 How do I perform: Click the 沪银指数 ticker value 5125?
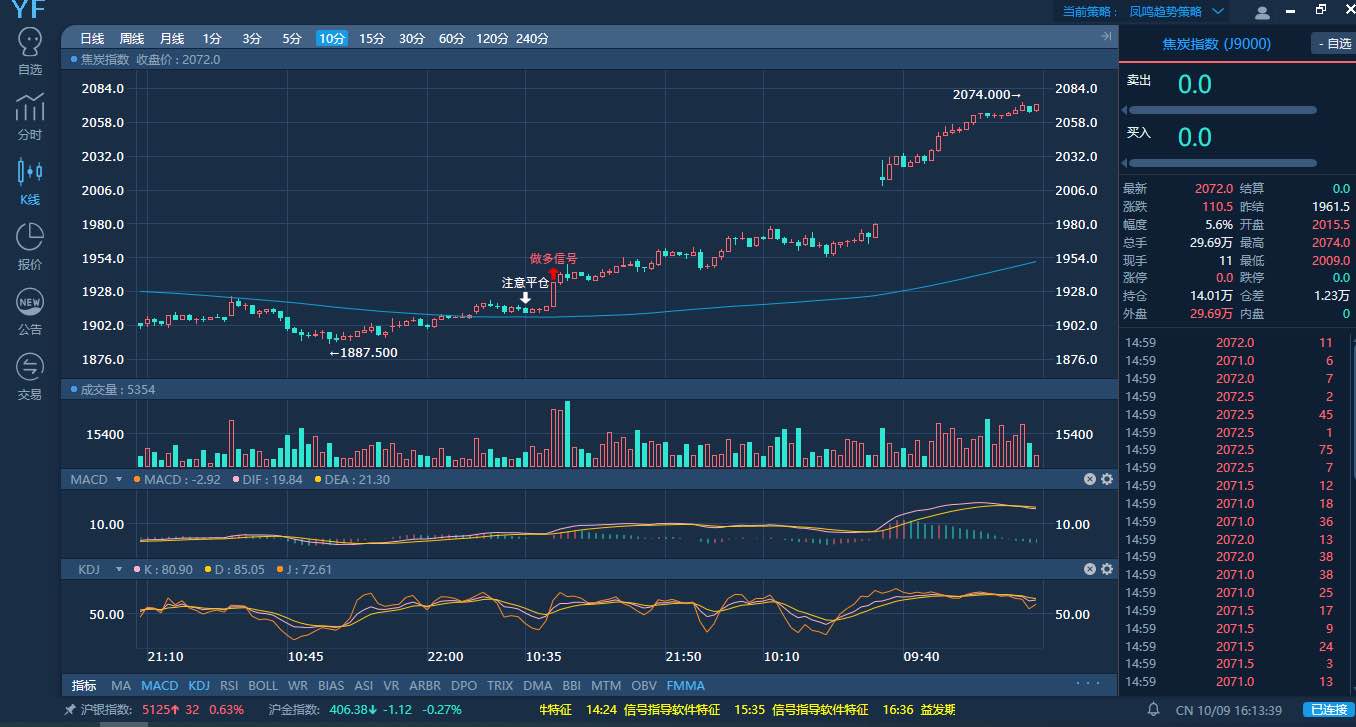[157, 710]
